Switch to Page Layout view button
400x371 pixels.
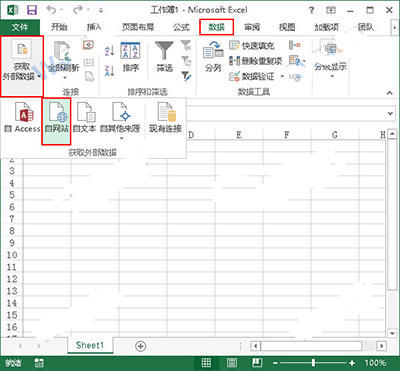click(x=232, y=363)
